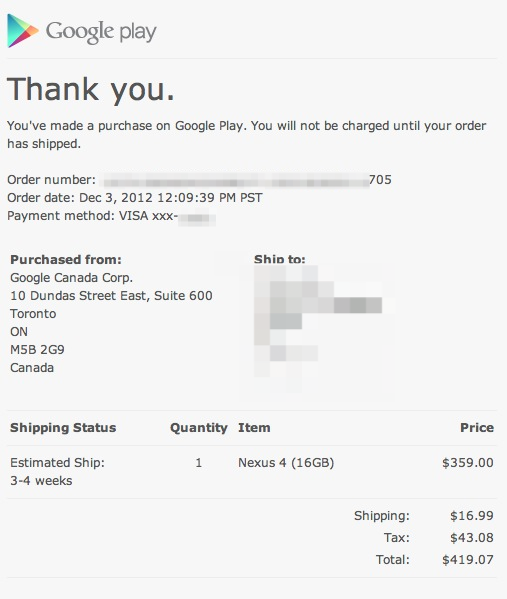507x599 pixels.
Task: Click the Google Play triangle logo icon
Action: tap(22, 31)
